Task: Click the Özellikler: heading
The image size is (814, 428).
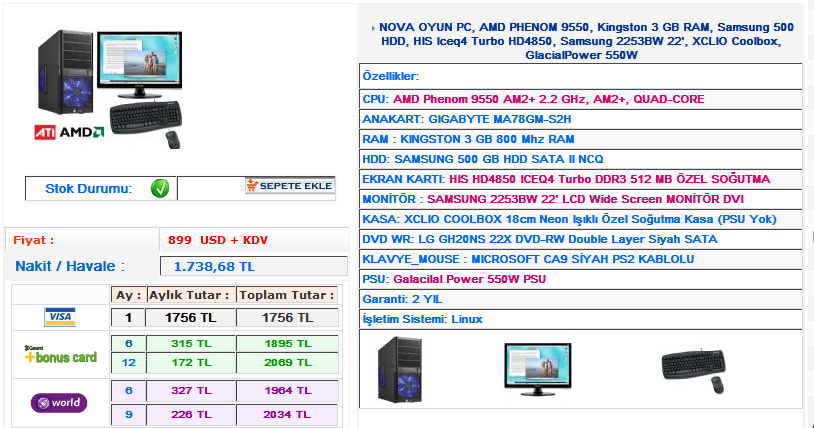Action: point(390,76)
